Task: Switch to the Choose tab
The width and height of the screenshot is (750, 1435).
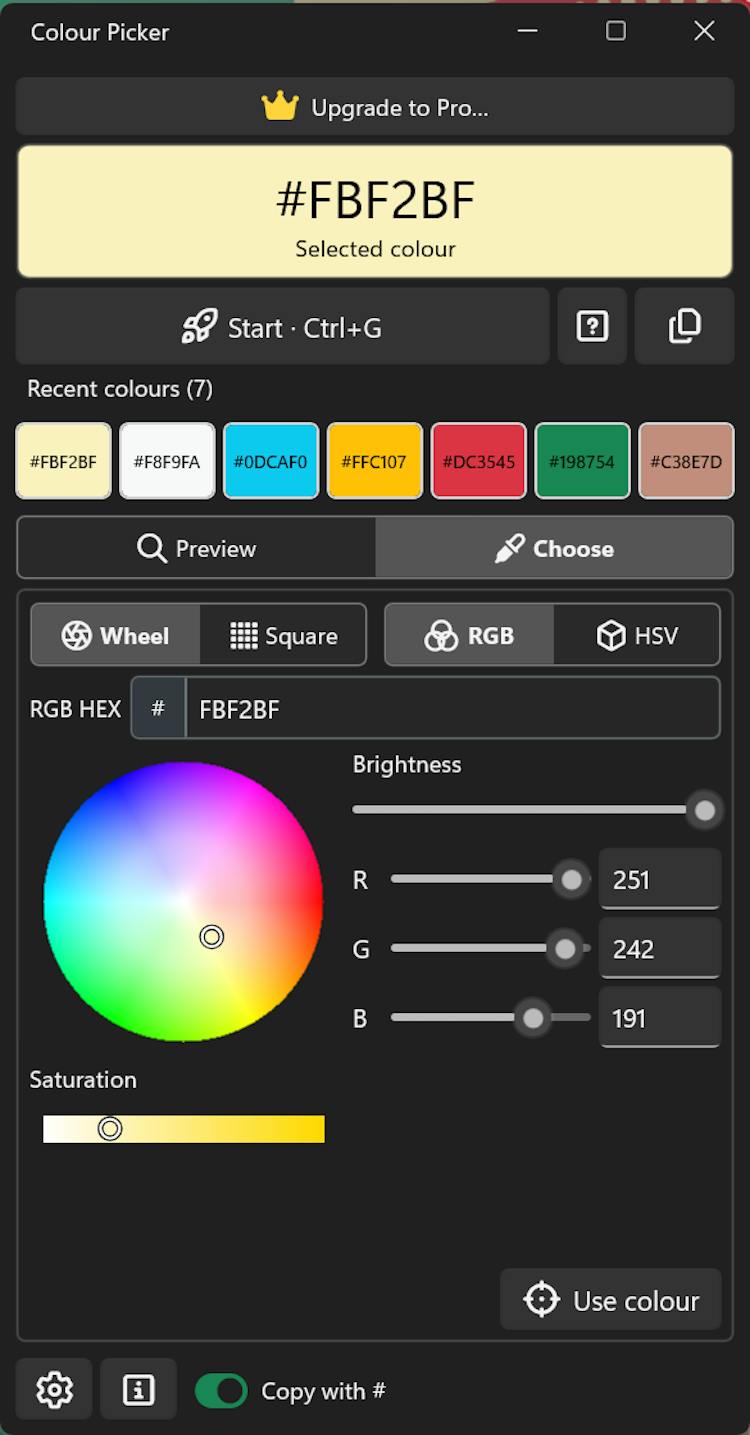Action: pos(554,548)
